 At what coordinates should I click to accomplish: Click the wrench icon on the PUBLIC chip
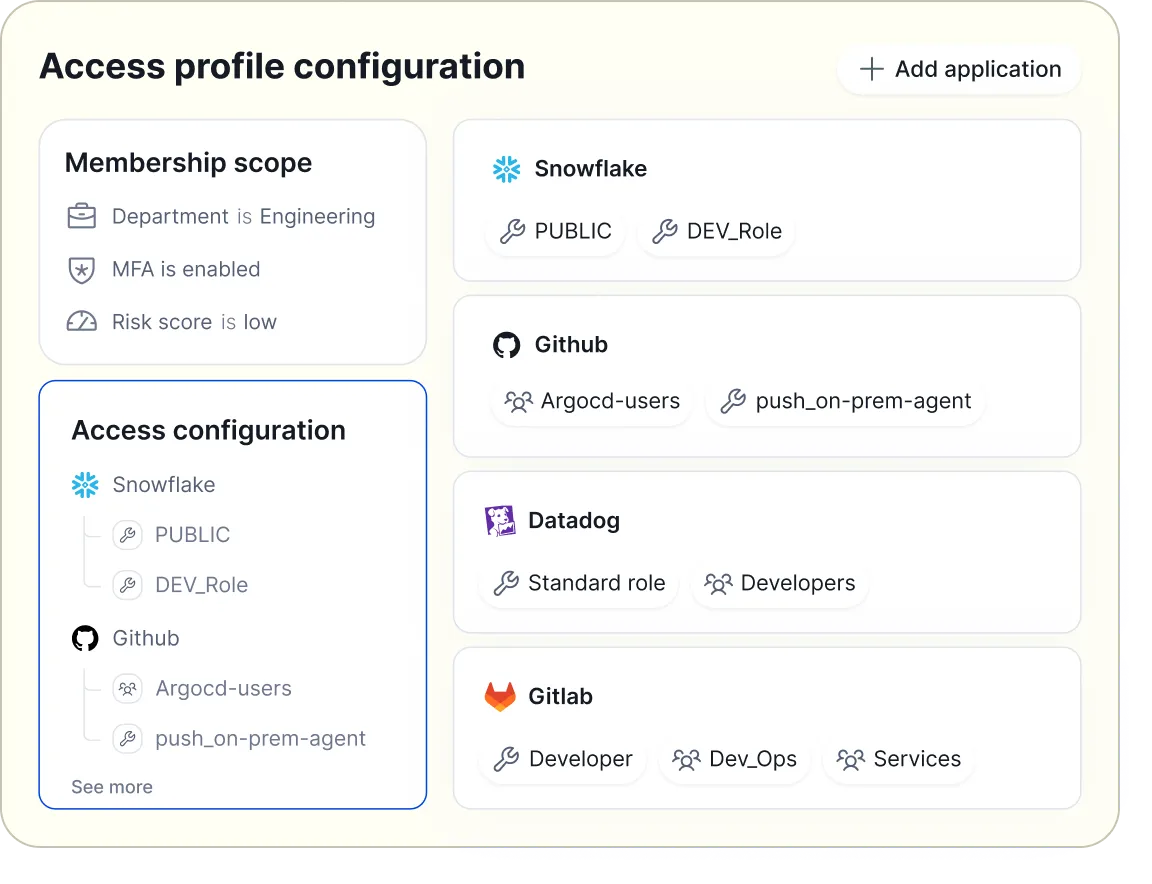(512, 231)
